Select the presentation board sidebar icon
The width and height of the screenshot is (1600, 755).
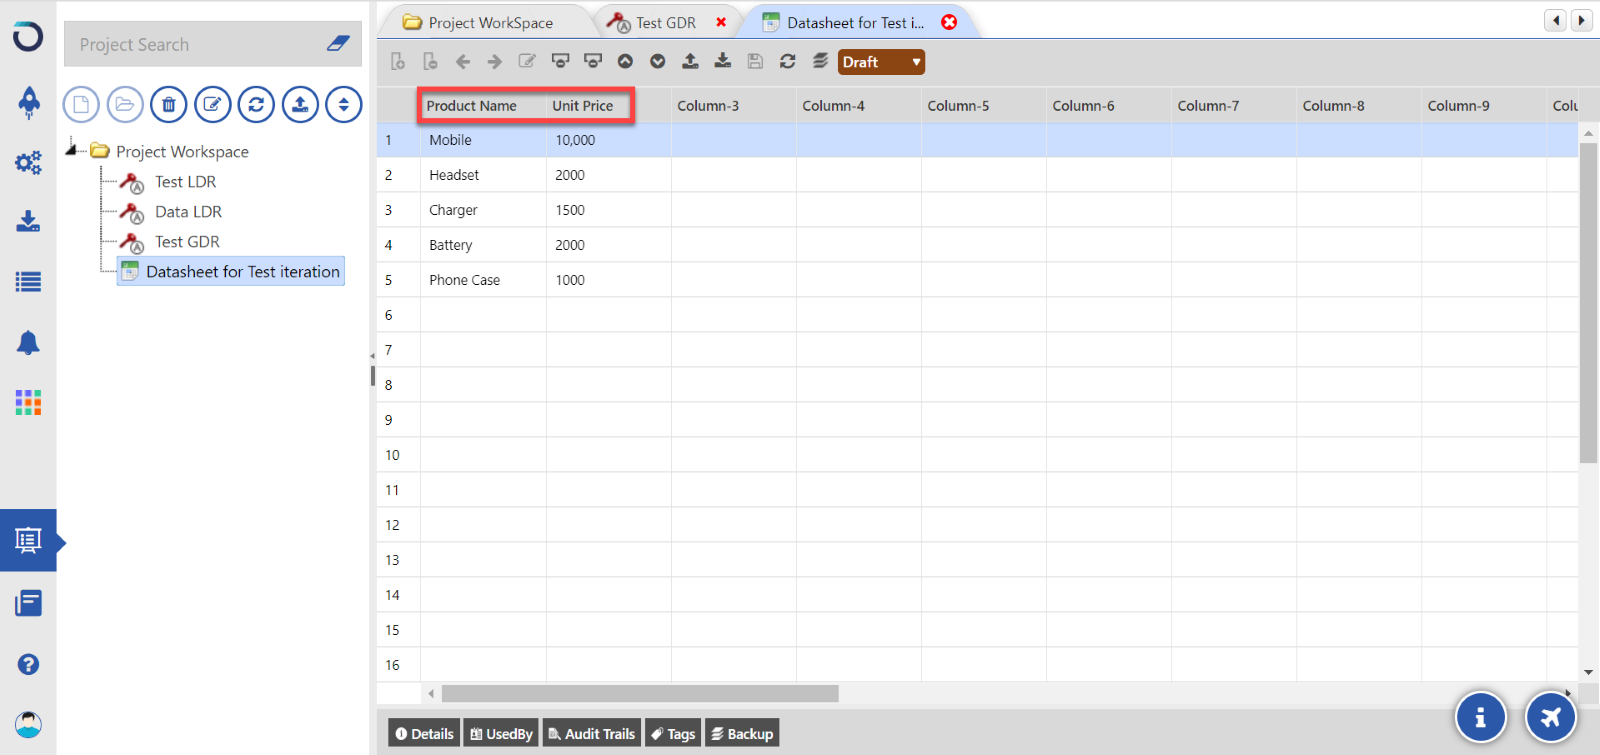(28, 541)
